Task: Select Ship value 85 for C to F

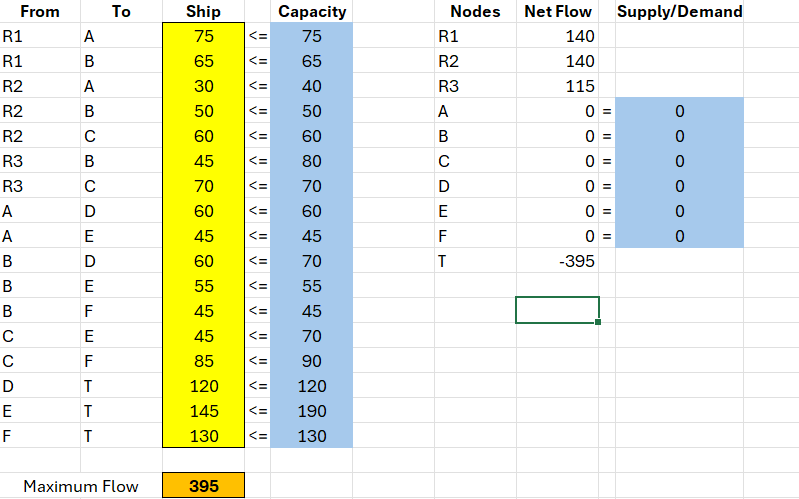Action: click(203, 361)
